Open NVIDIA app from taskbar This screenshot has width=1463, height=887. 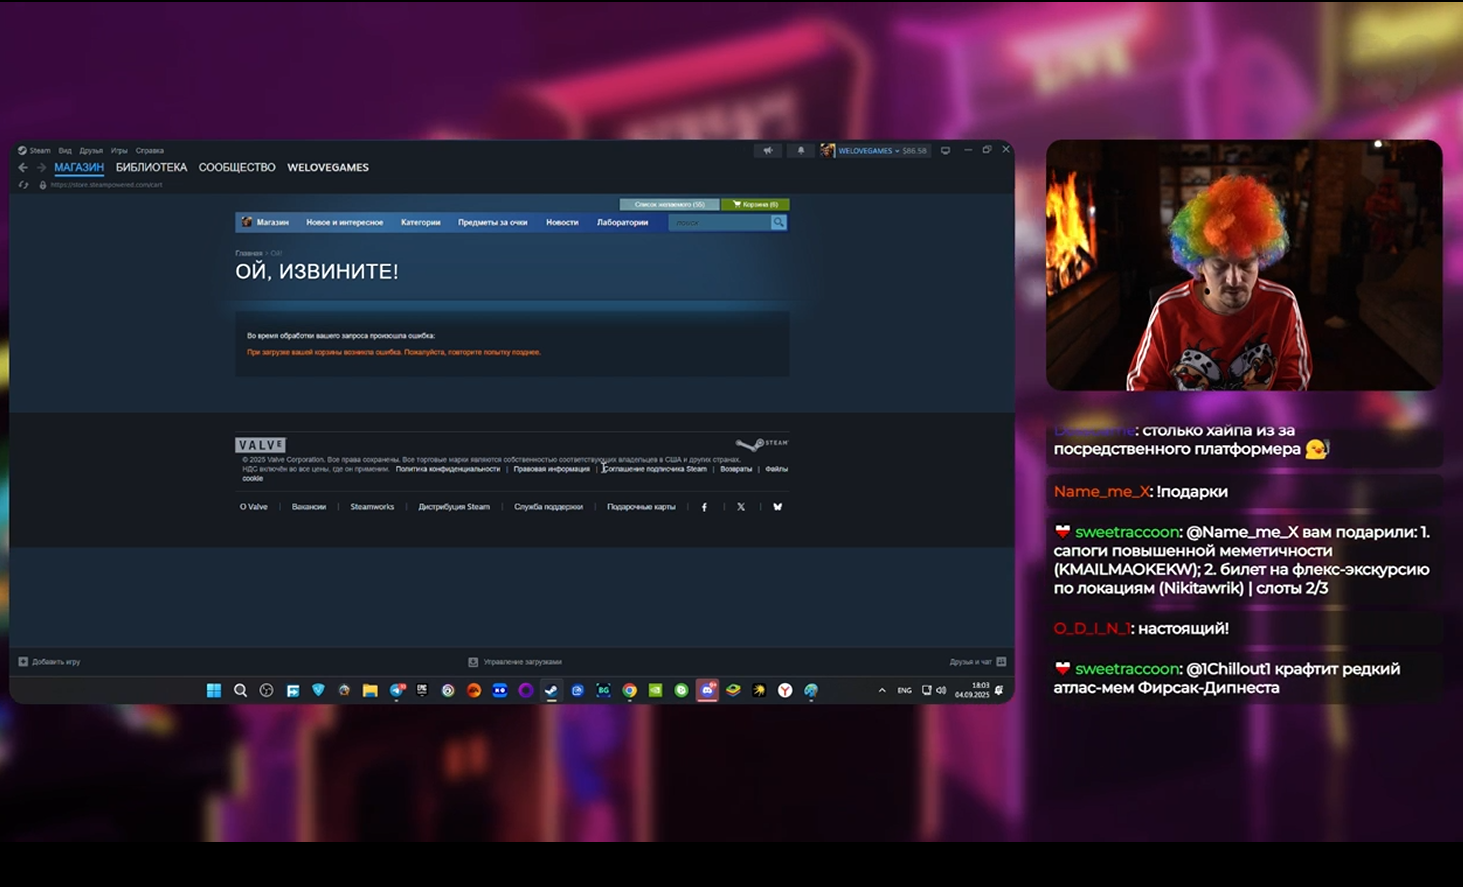click(x=655, y=690)
